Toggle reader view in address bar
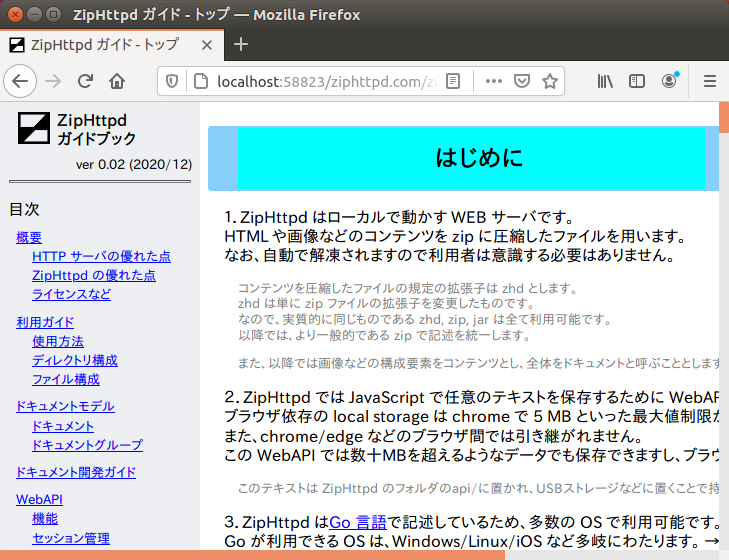Screen dimensions: 729x560 [x=452, y=81]
